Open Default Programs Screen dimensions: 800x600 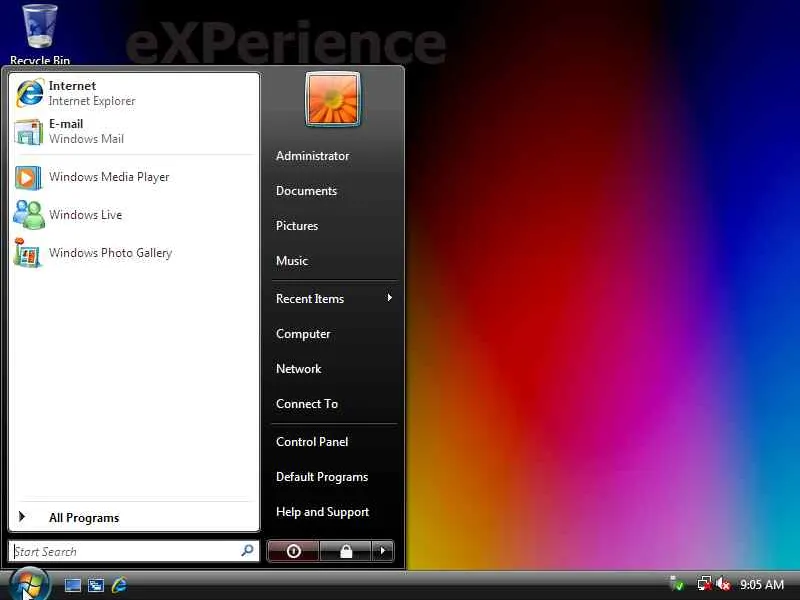point(322,477)
